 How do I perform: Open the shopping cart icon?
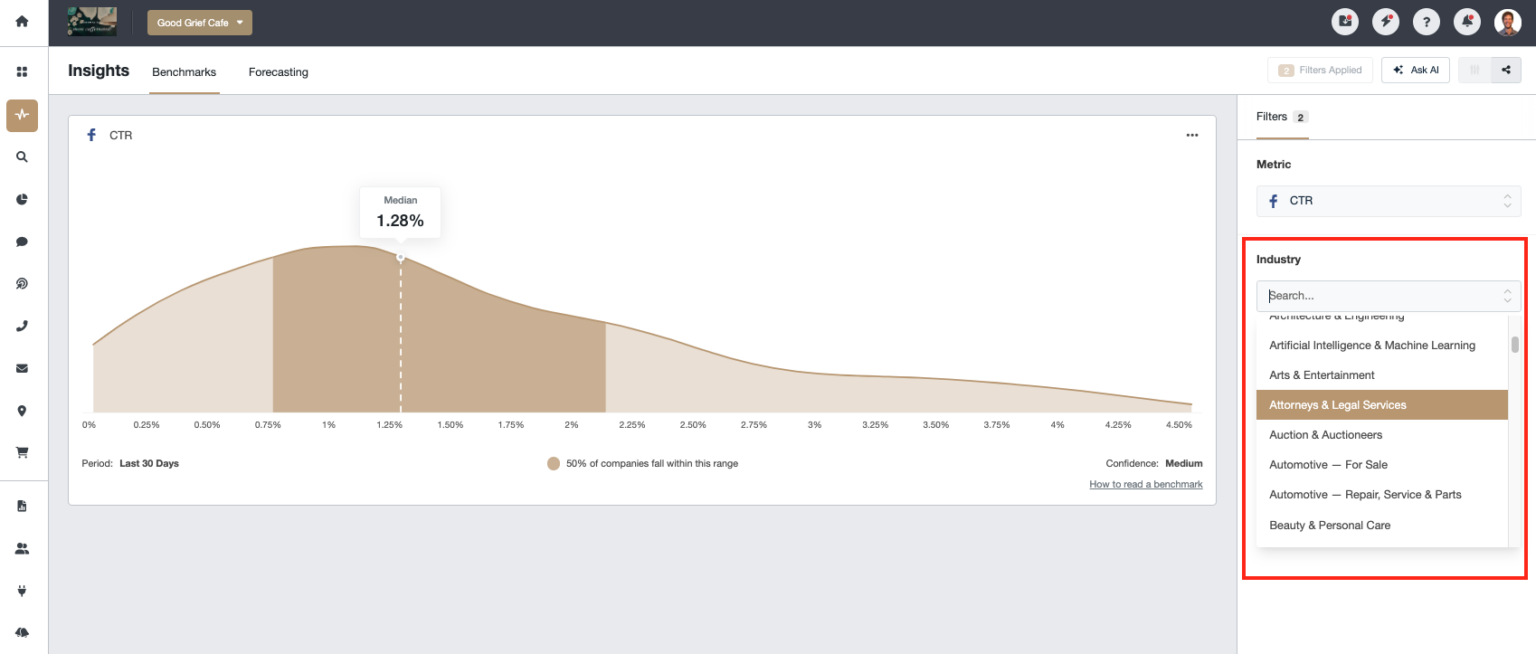(x=22, y=452)
